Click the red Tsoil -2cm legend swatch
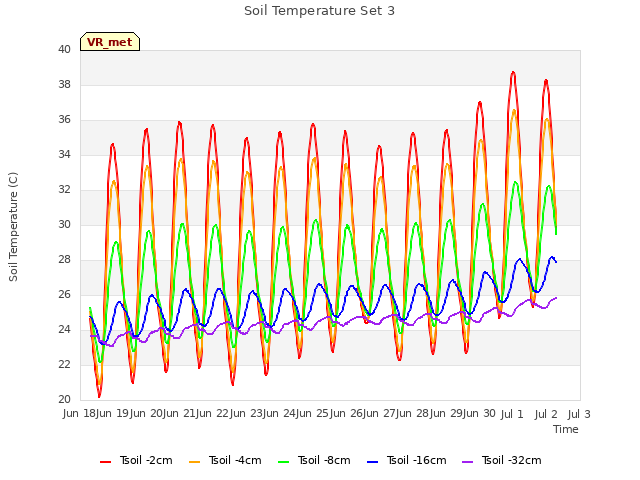Image resolution: width=640 pixels, height=480 pixels. click(x=105, y=462)
